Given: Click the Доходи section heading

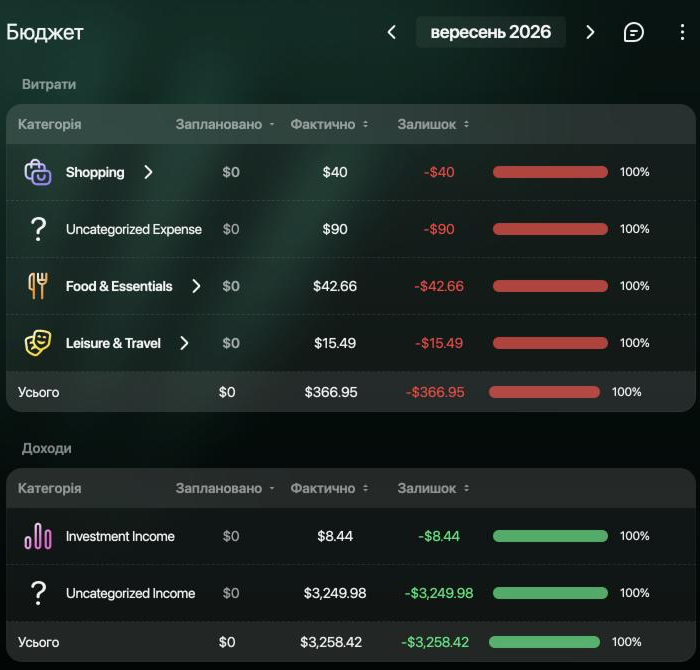Looking at the screenshot, I should (46, 448).
